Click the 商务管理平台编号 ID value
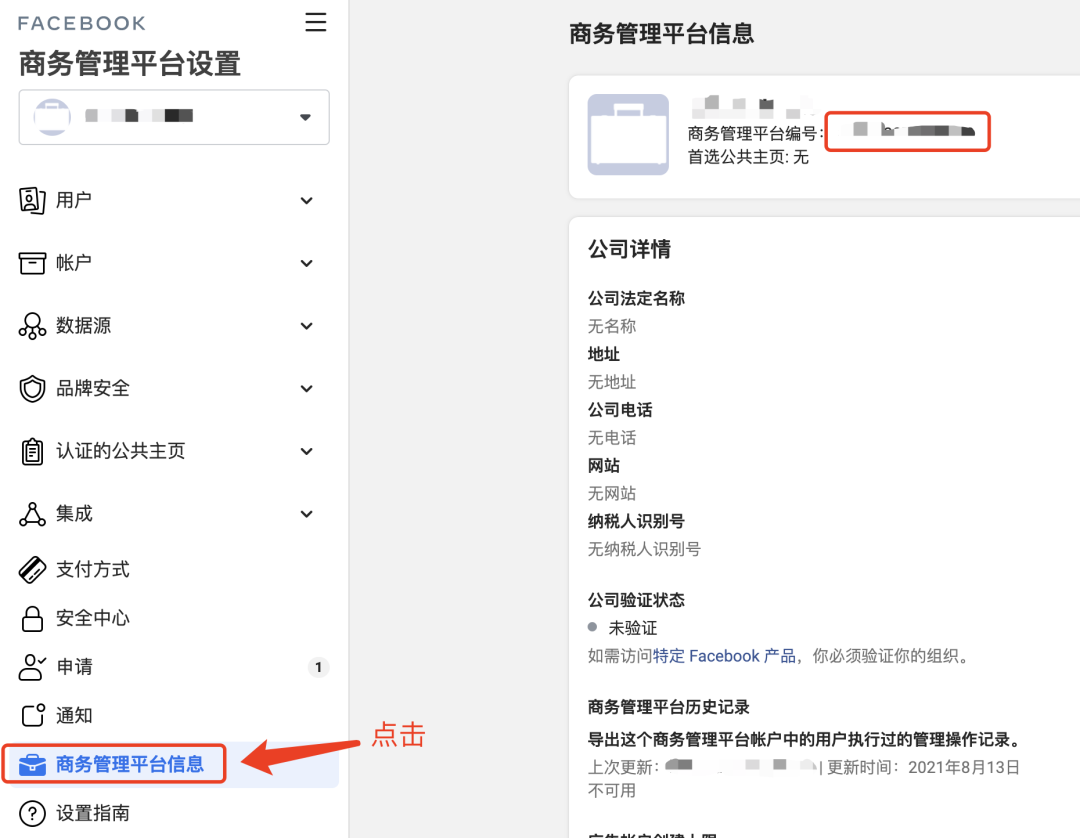 tap(907, 131)
